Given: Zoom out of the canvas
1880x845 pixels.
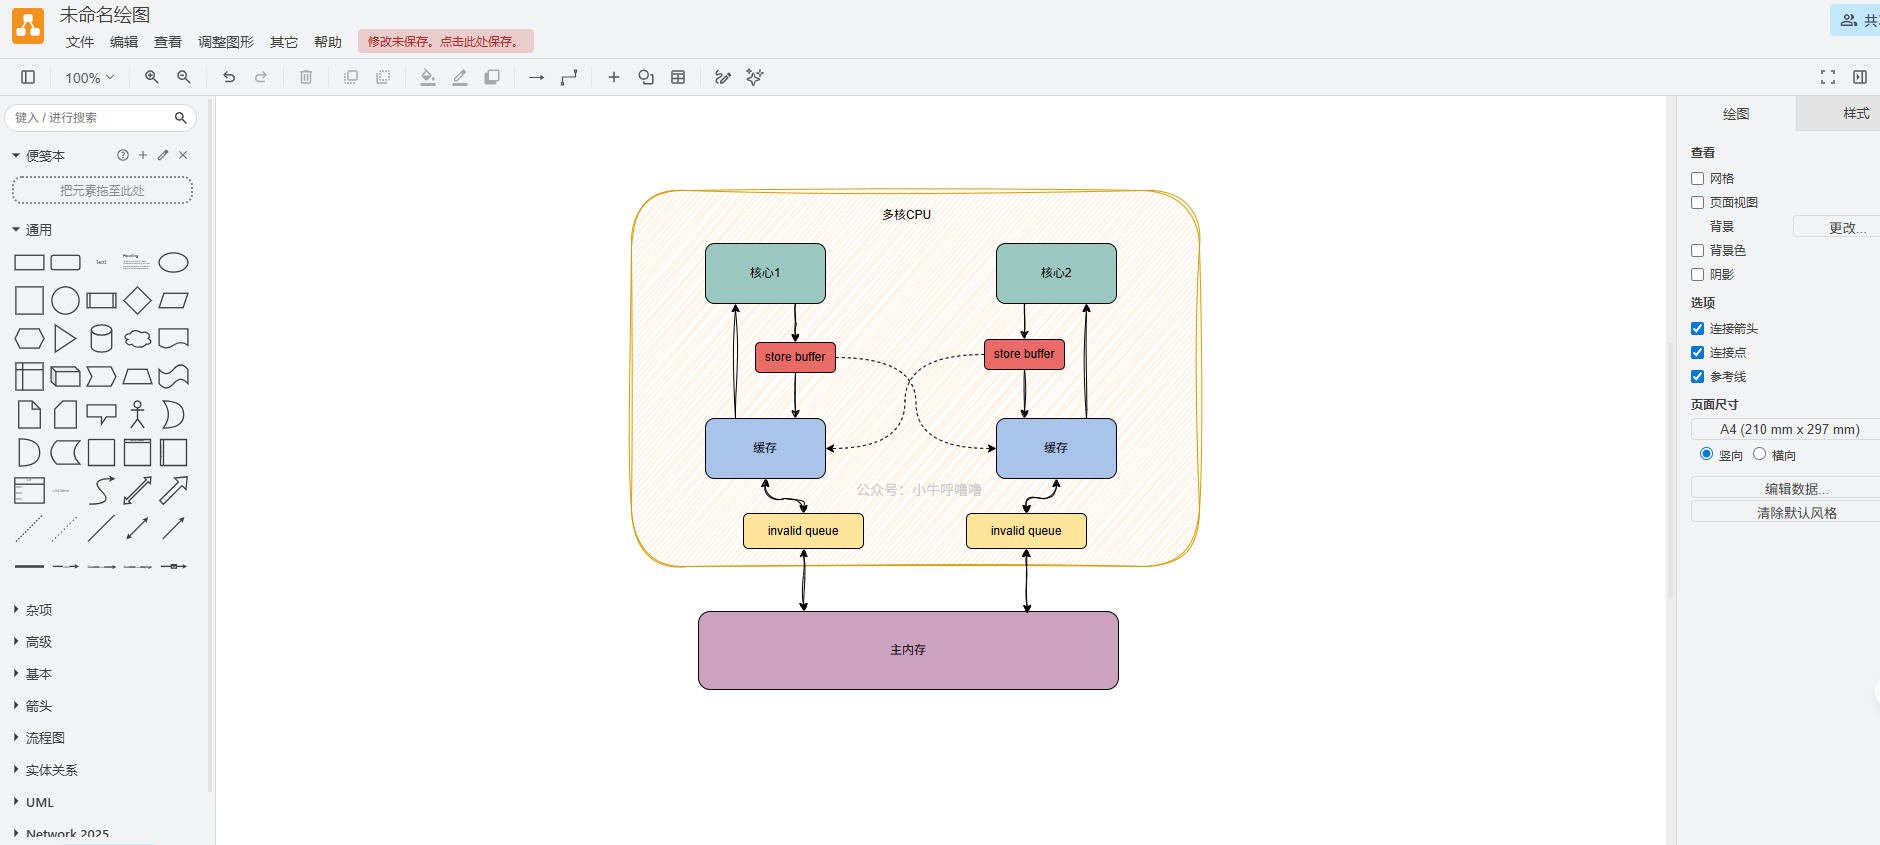Looking at the screenshot, I should [184, 77].
